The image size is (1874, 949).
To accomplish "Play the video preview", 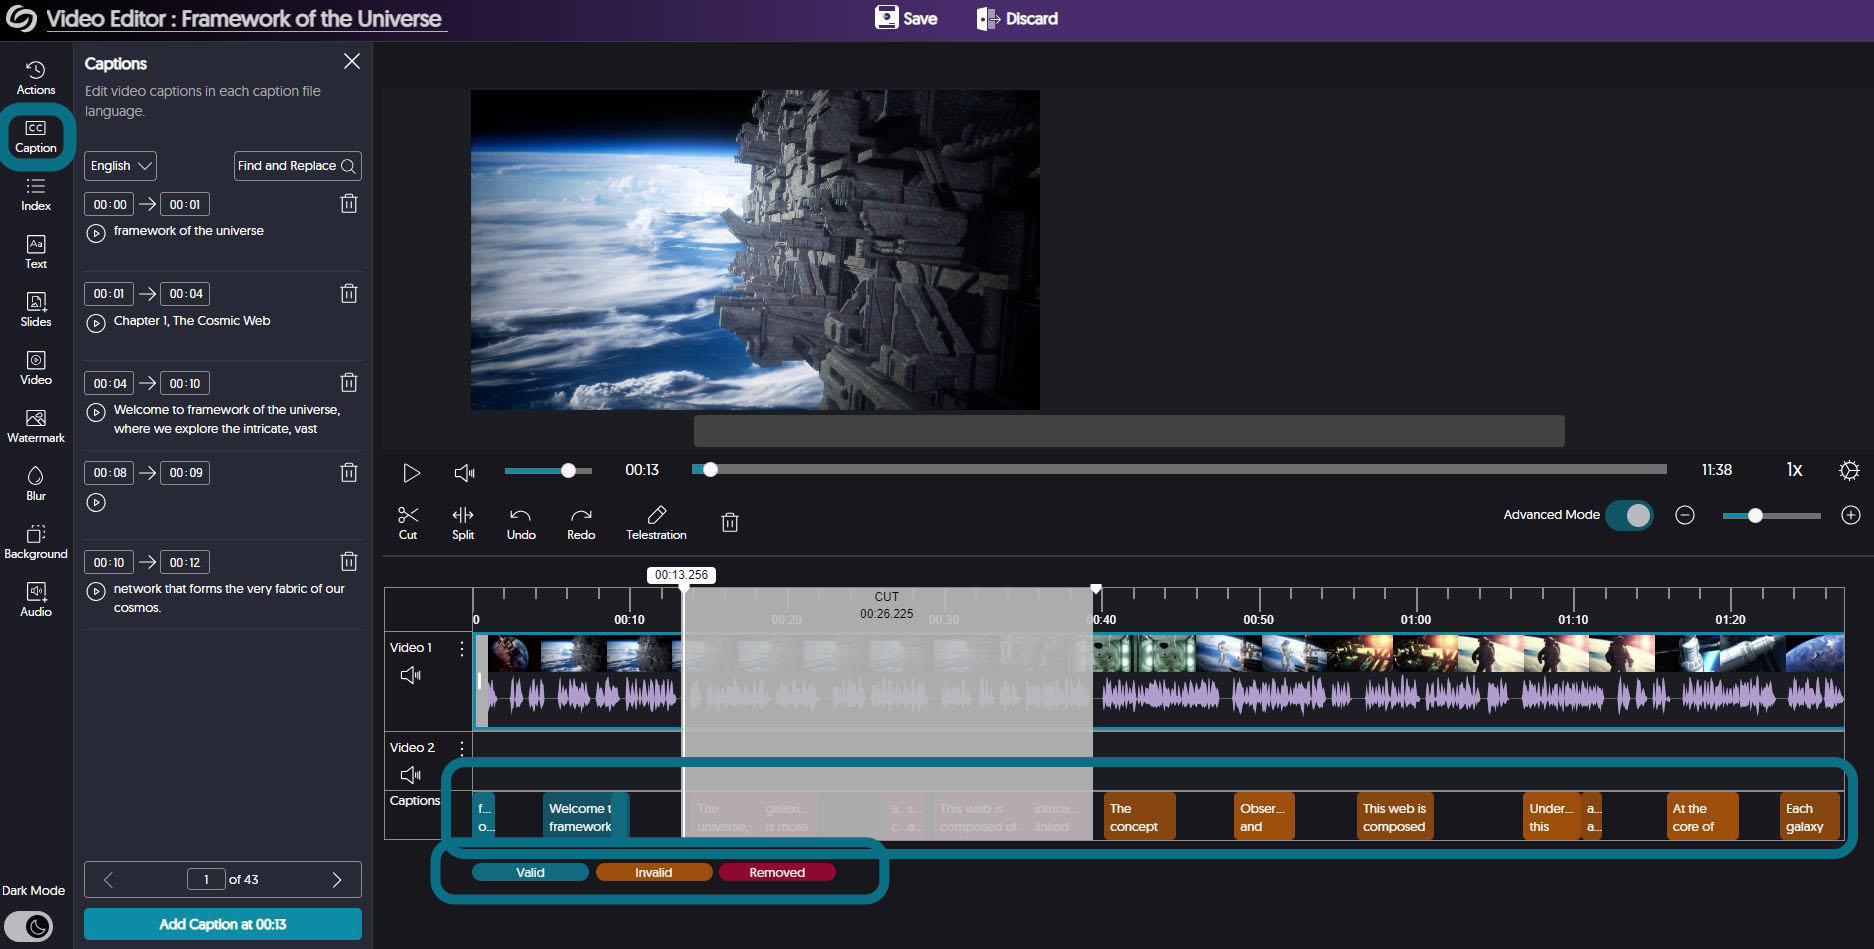I will pyautogui.click(x=411, y=473).
